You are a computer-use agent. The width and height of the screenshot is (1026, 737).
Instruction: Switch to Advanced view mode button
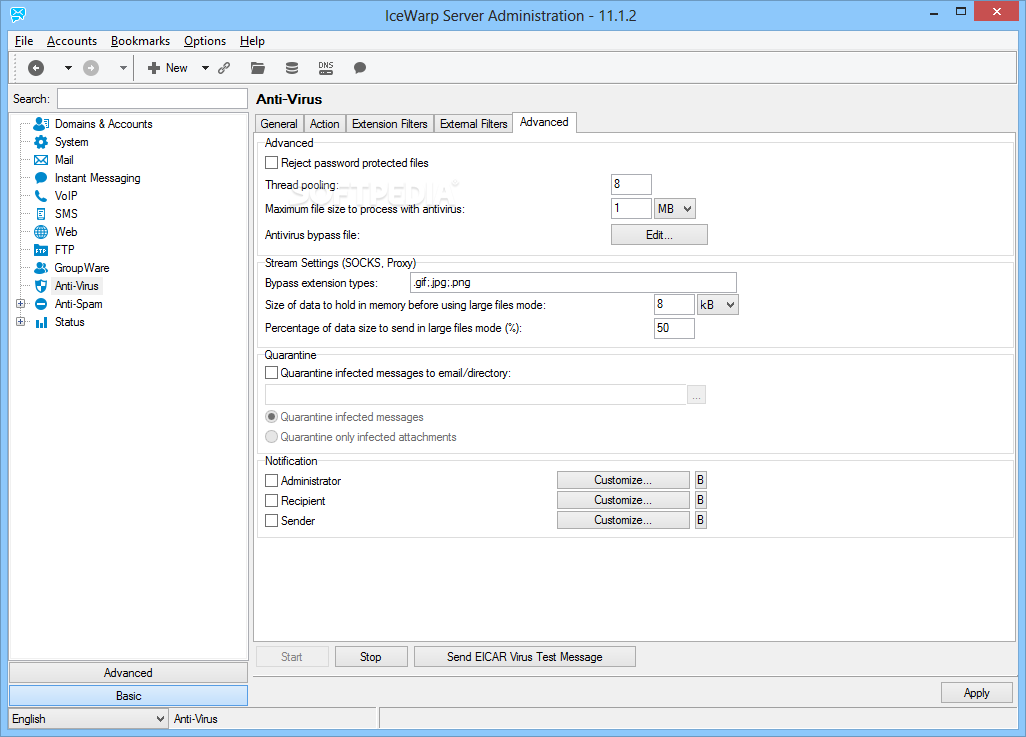coord(128,673)
